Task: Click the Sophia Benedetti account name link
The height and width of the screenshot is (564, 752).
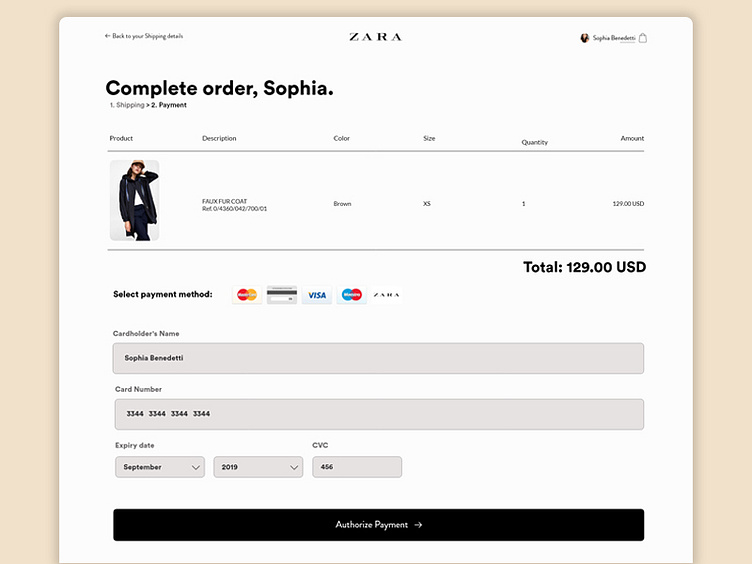Action: [x=614, y=38]
